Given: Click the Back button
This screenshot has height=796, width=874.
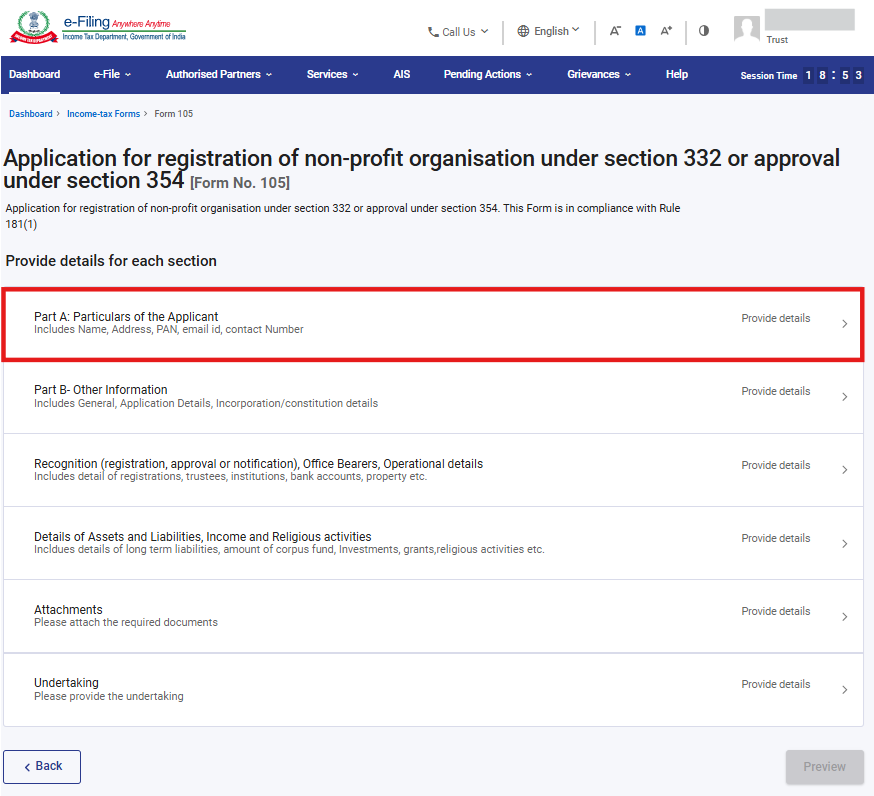Looking at the screenshot, I should coord(42,766).
